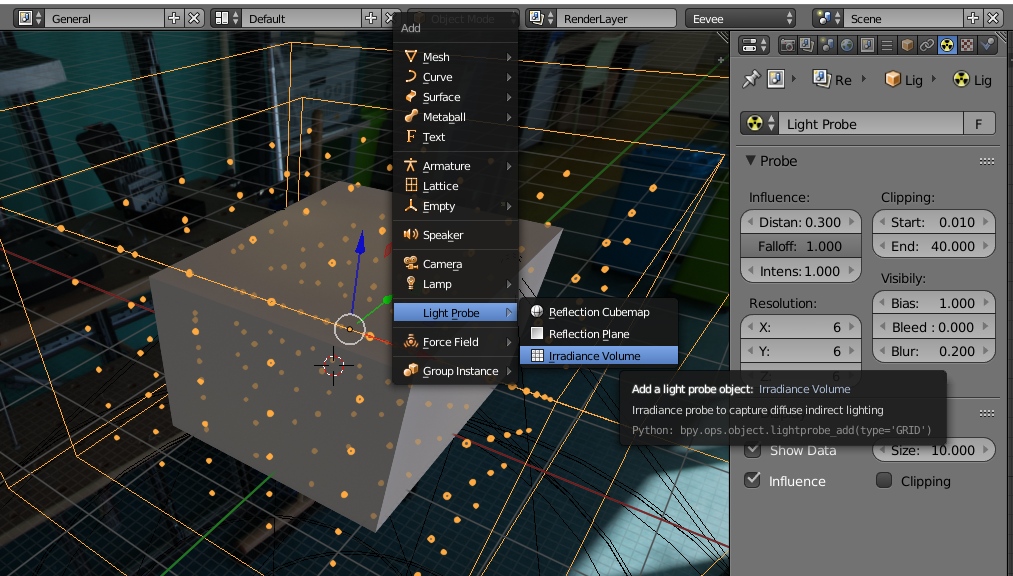
Task: Open the Render properties camera tab
Action: 788,45
